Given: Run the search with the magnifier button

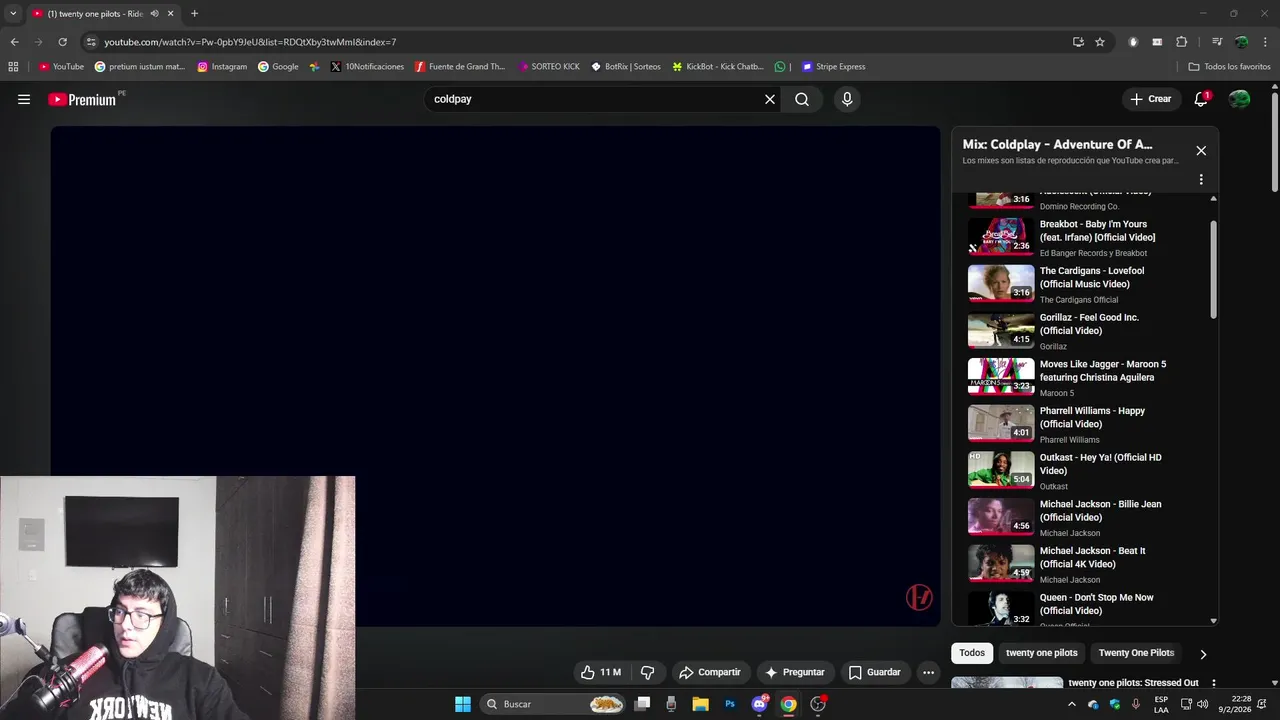Looking at the screenshot, I should tap(802, 99).
